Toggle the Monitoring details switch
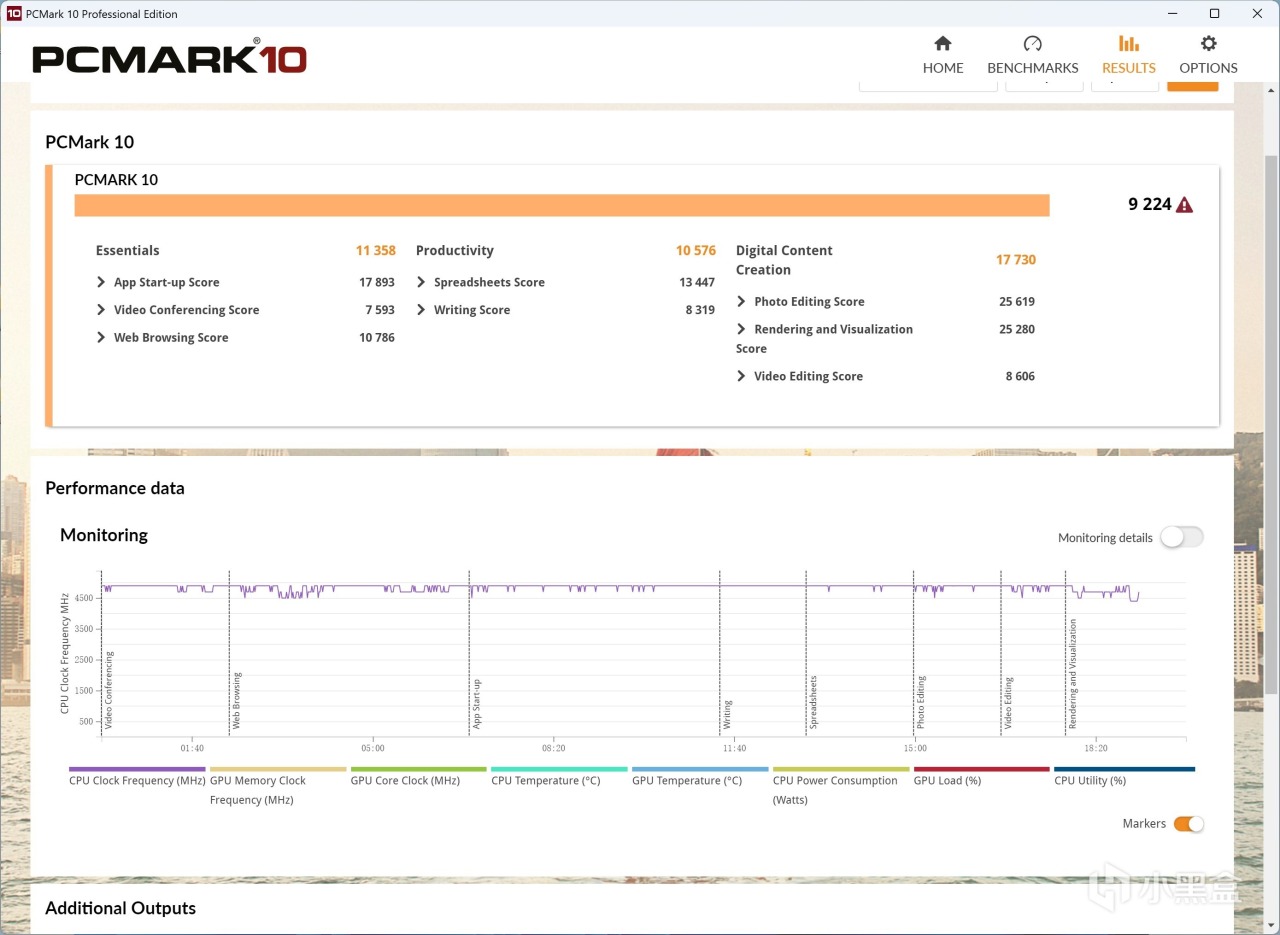 coord(1181,537)
